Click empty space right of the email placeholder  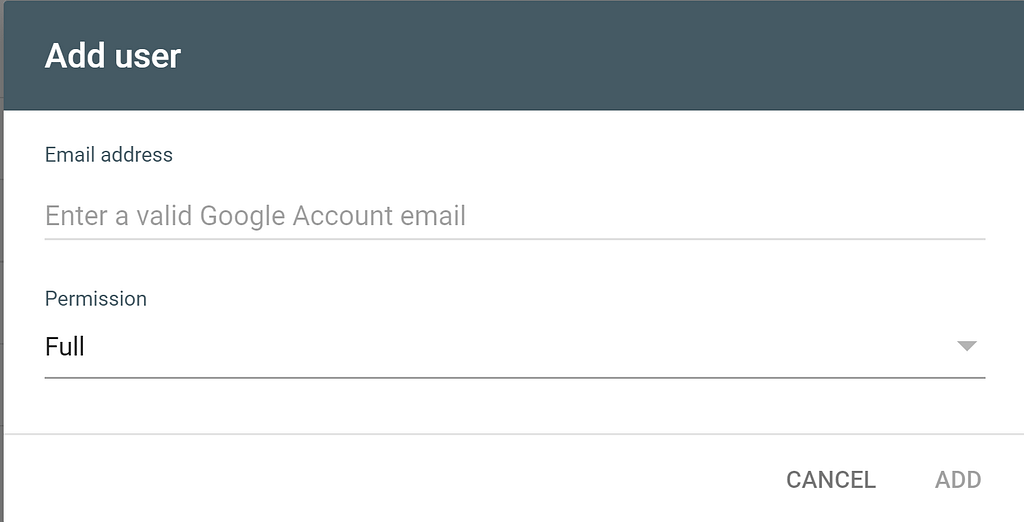(720, 216)
